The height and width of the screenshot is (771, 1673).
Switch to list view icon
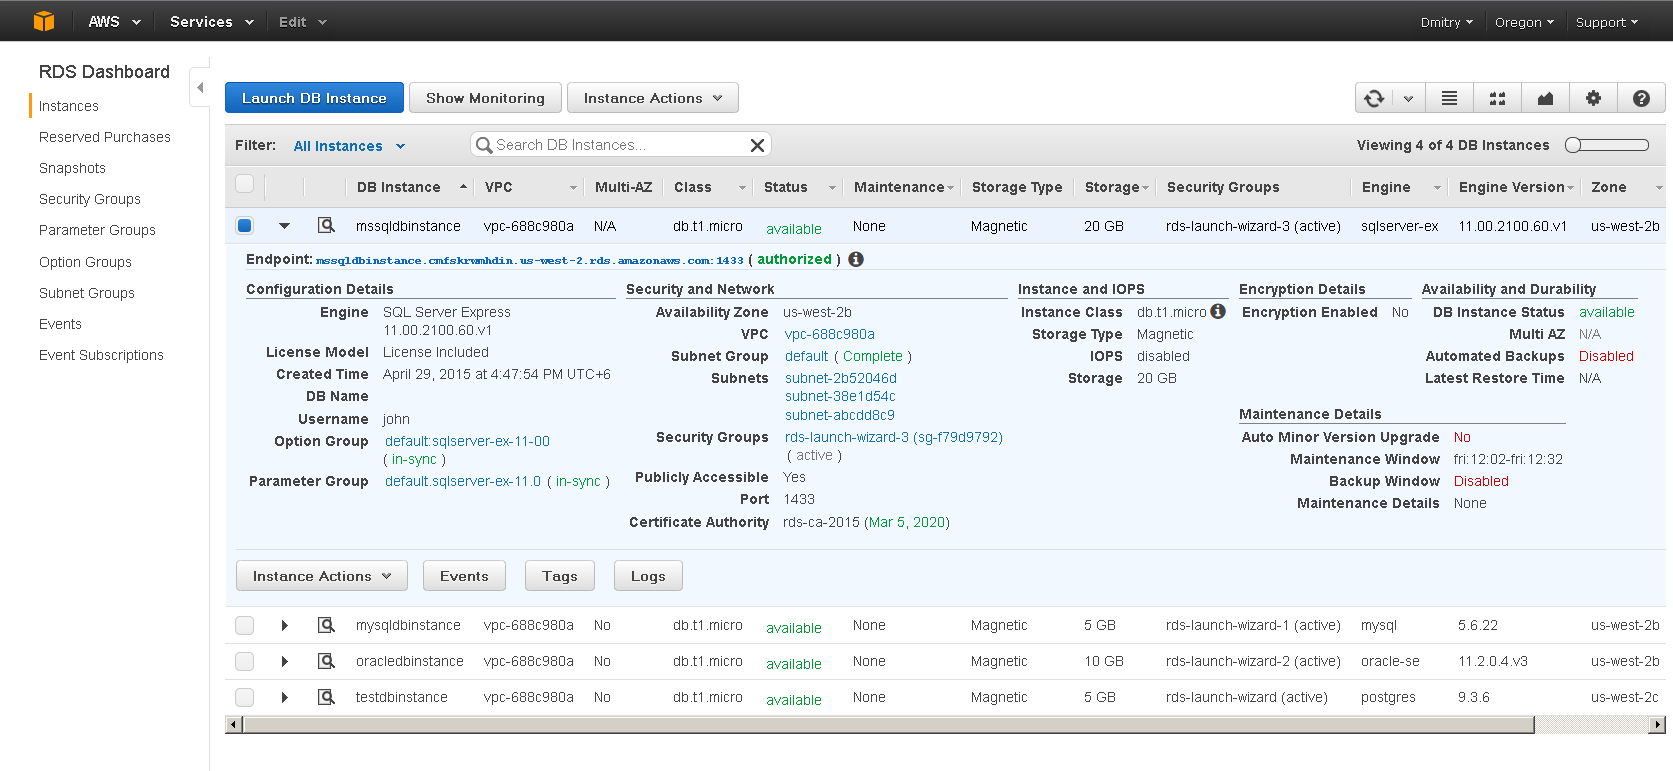[1449, 98]
